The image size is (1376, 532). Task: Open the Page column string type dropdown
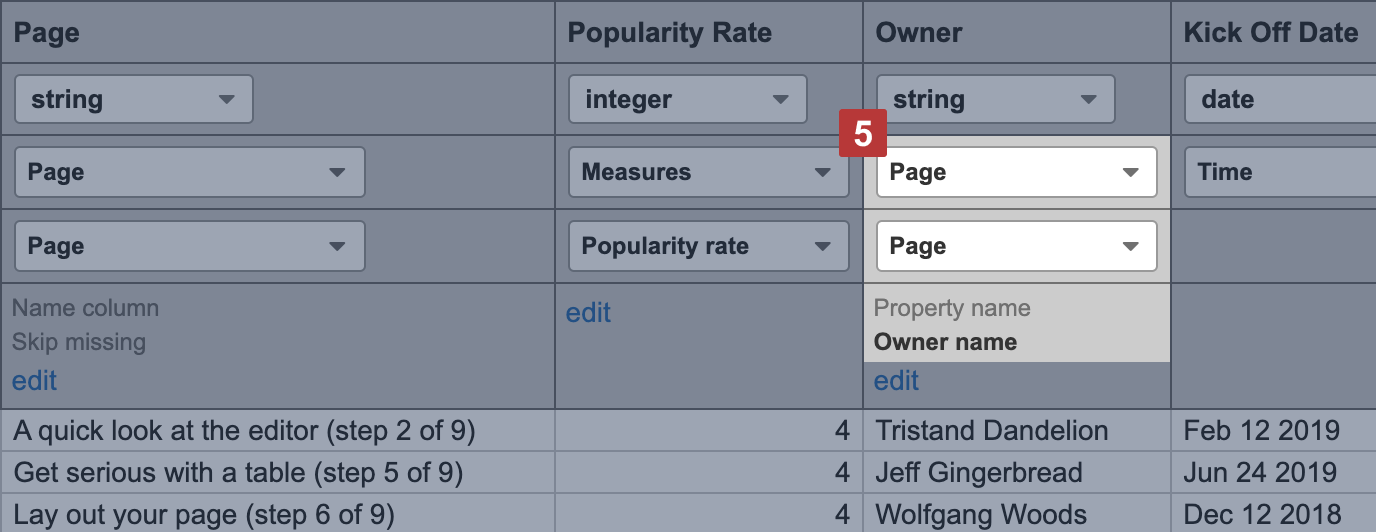tap(133, 100)
